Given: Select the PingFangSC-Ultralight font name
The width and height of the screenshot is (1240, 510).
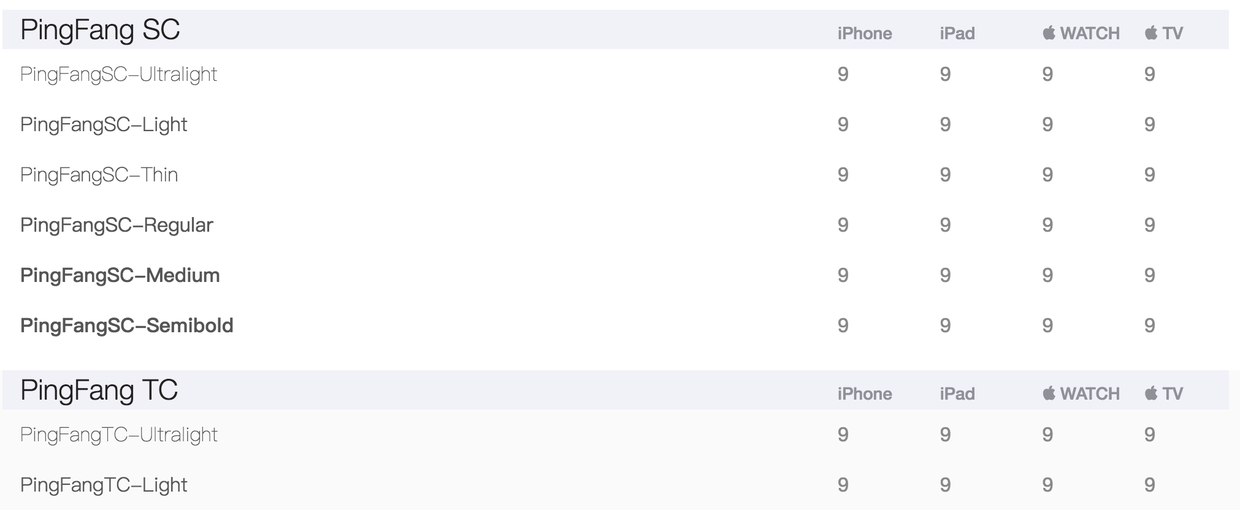Looking at the screenshot, I should pyautogui.click(x=118, y=74).
